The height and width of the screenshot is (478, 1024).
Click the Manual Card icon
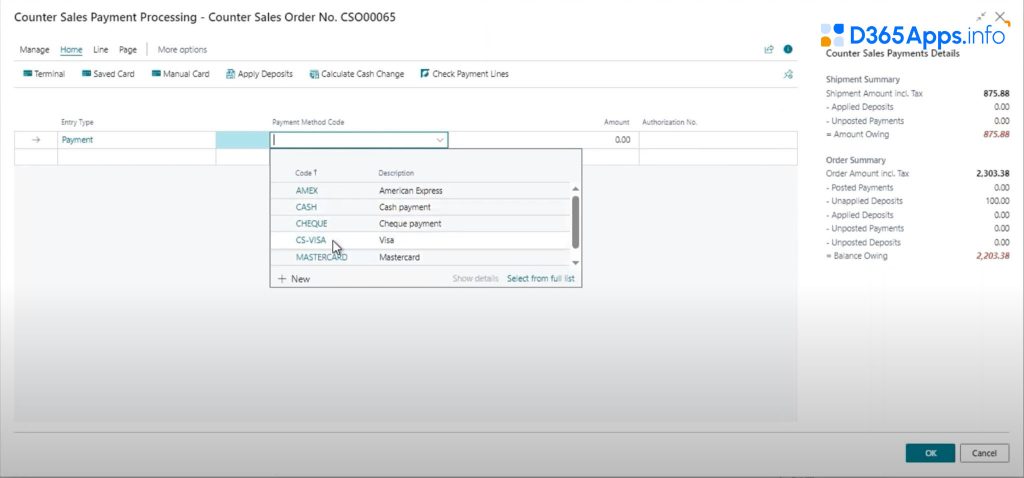[x=156, y=74]
